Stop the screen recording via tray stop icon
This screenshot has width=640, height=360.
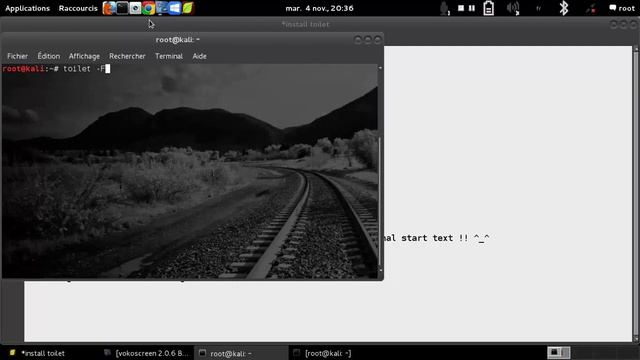click(x=461, y=8)
